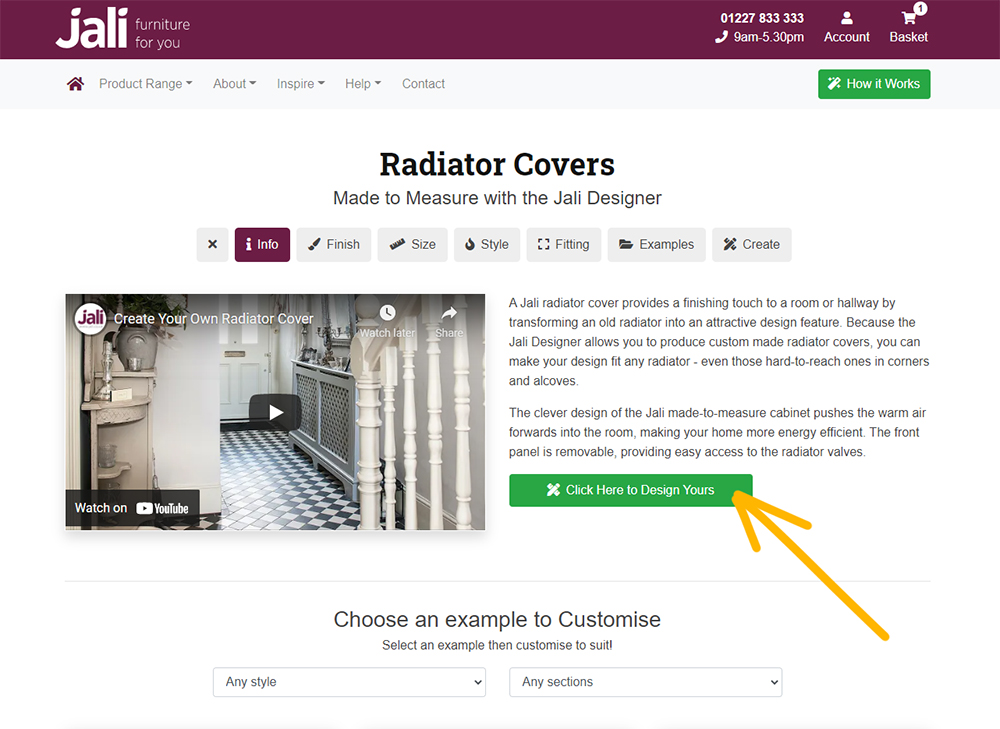Open video title Create Your Own Radiator Cover

(214, 318)
